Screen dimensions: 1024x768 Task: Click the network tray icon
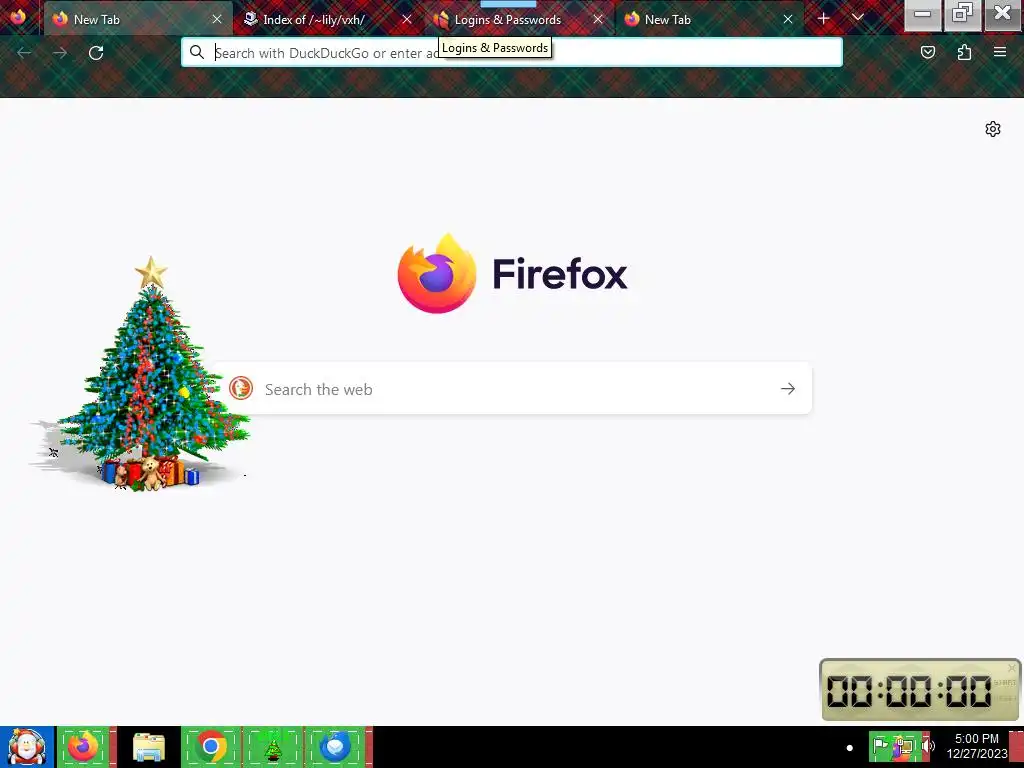pyautogui.click(x=906, y=746)
